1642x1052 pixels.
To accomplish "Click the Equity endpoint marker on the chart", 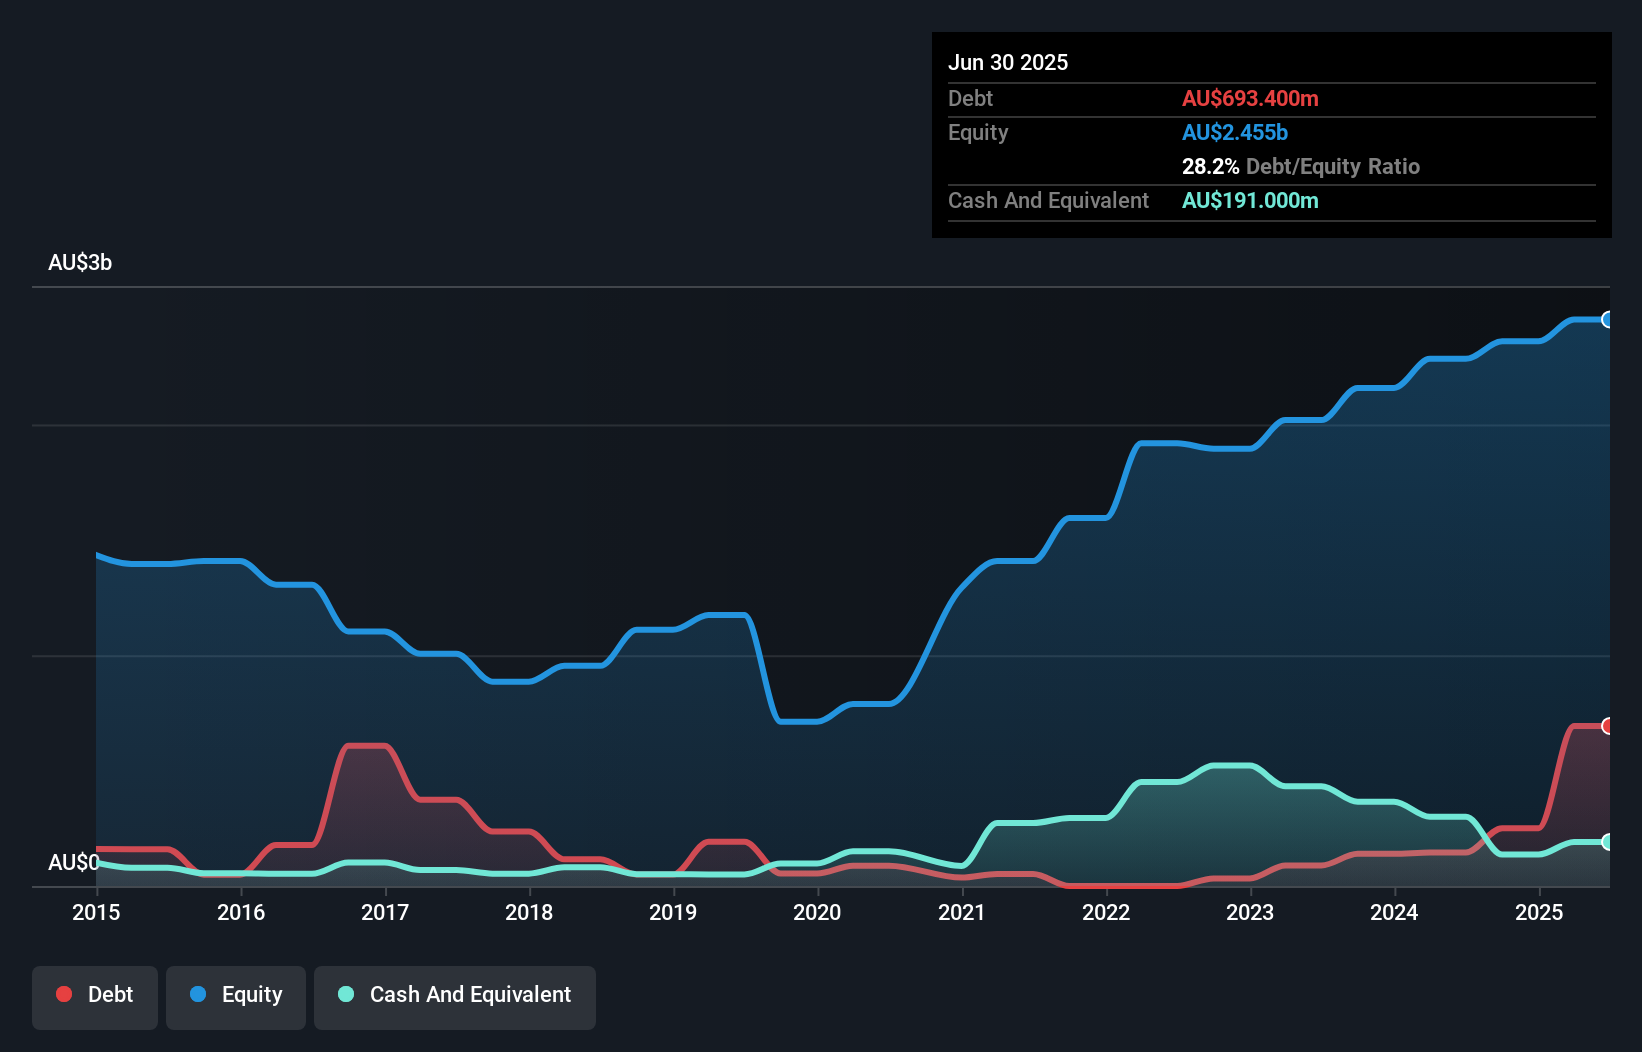I will (1608, 320).
